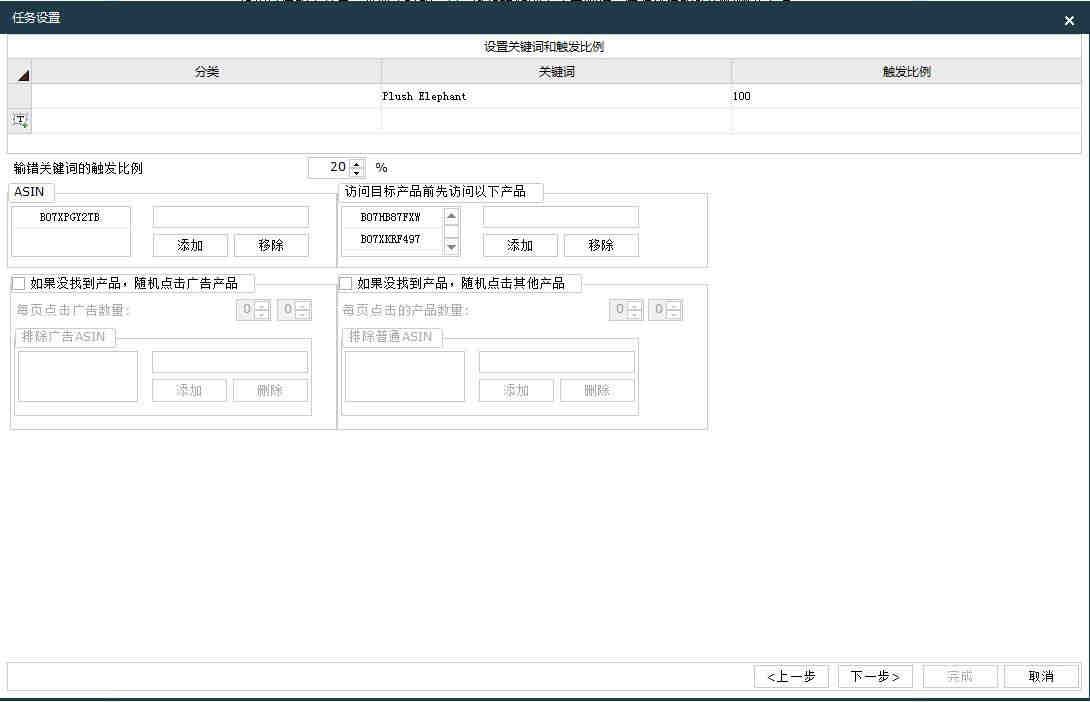Sort by the 分类 column header

click(206, 72)
